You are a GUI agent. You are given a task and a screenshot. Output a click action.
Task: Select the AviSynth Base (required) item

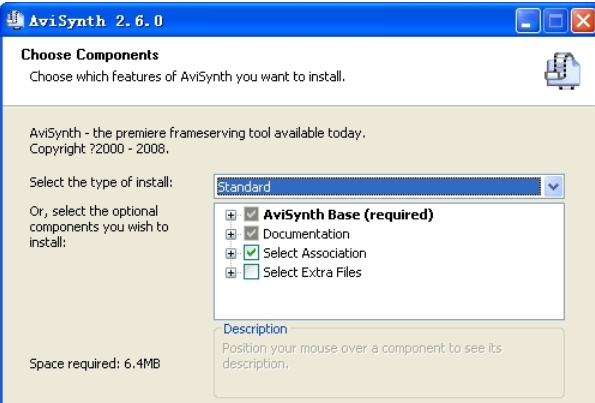(348, 215)
